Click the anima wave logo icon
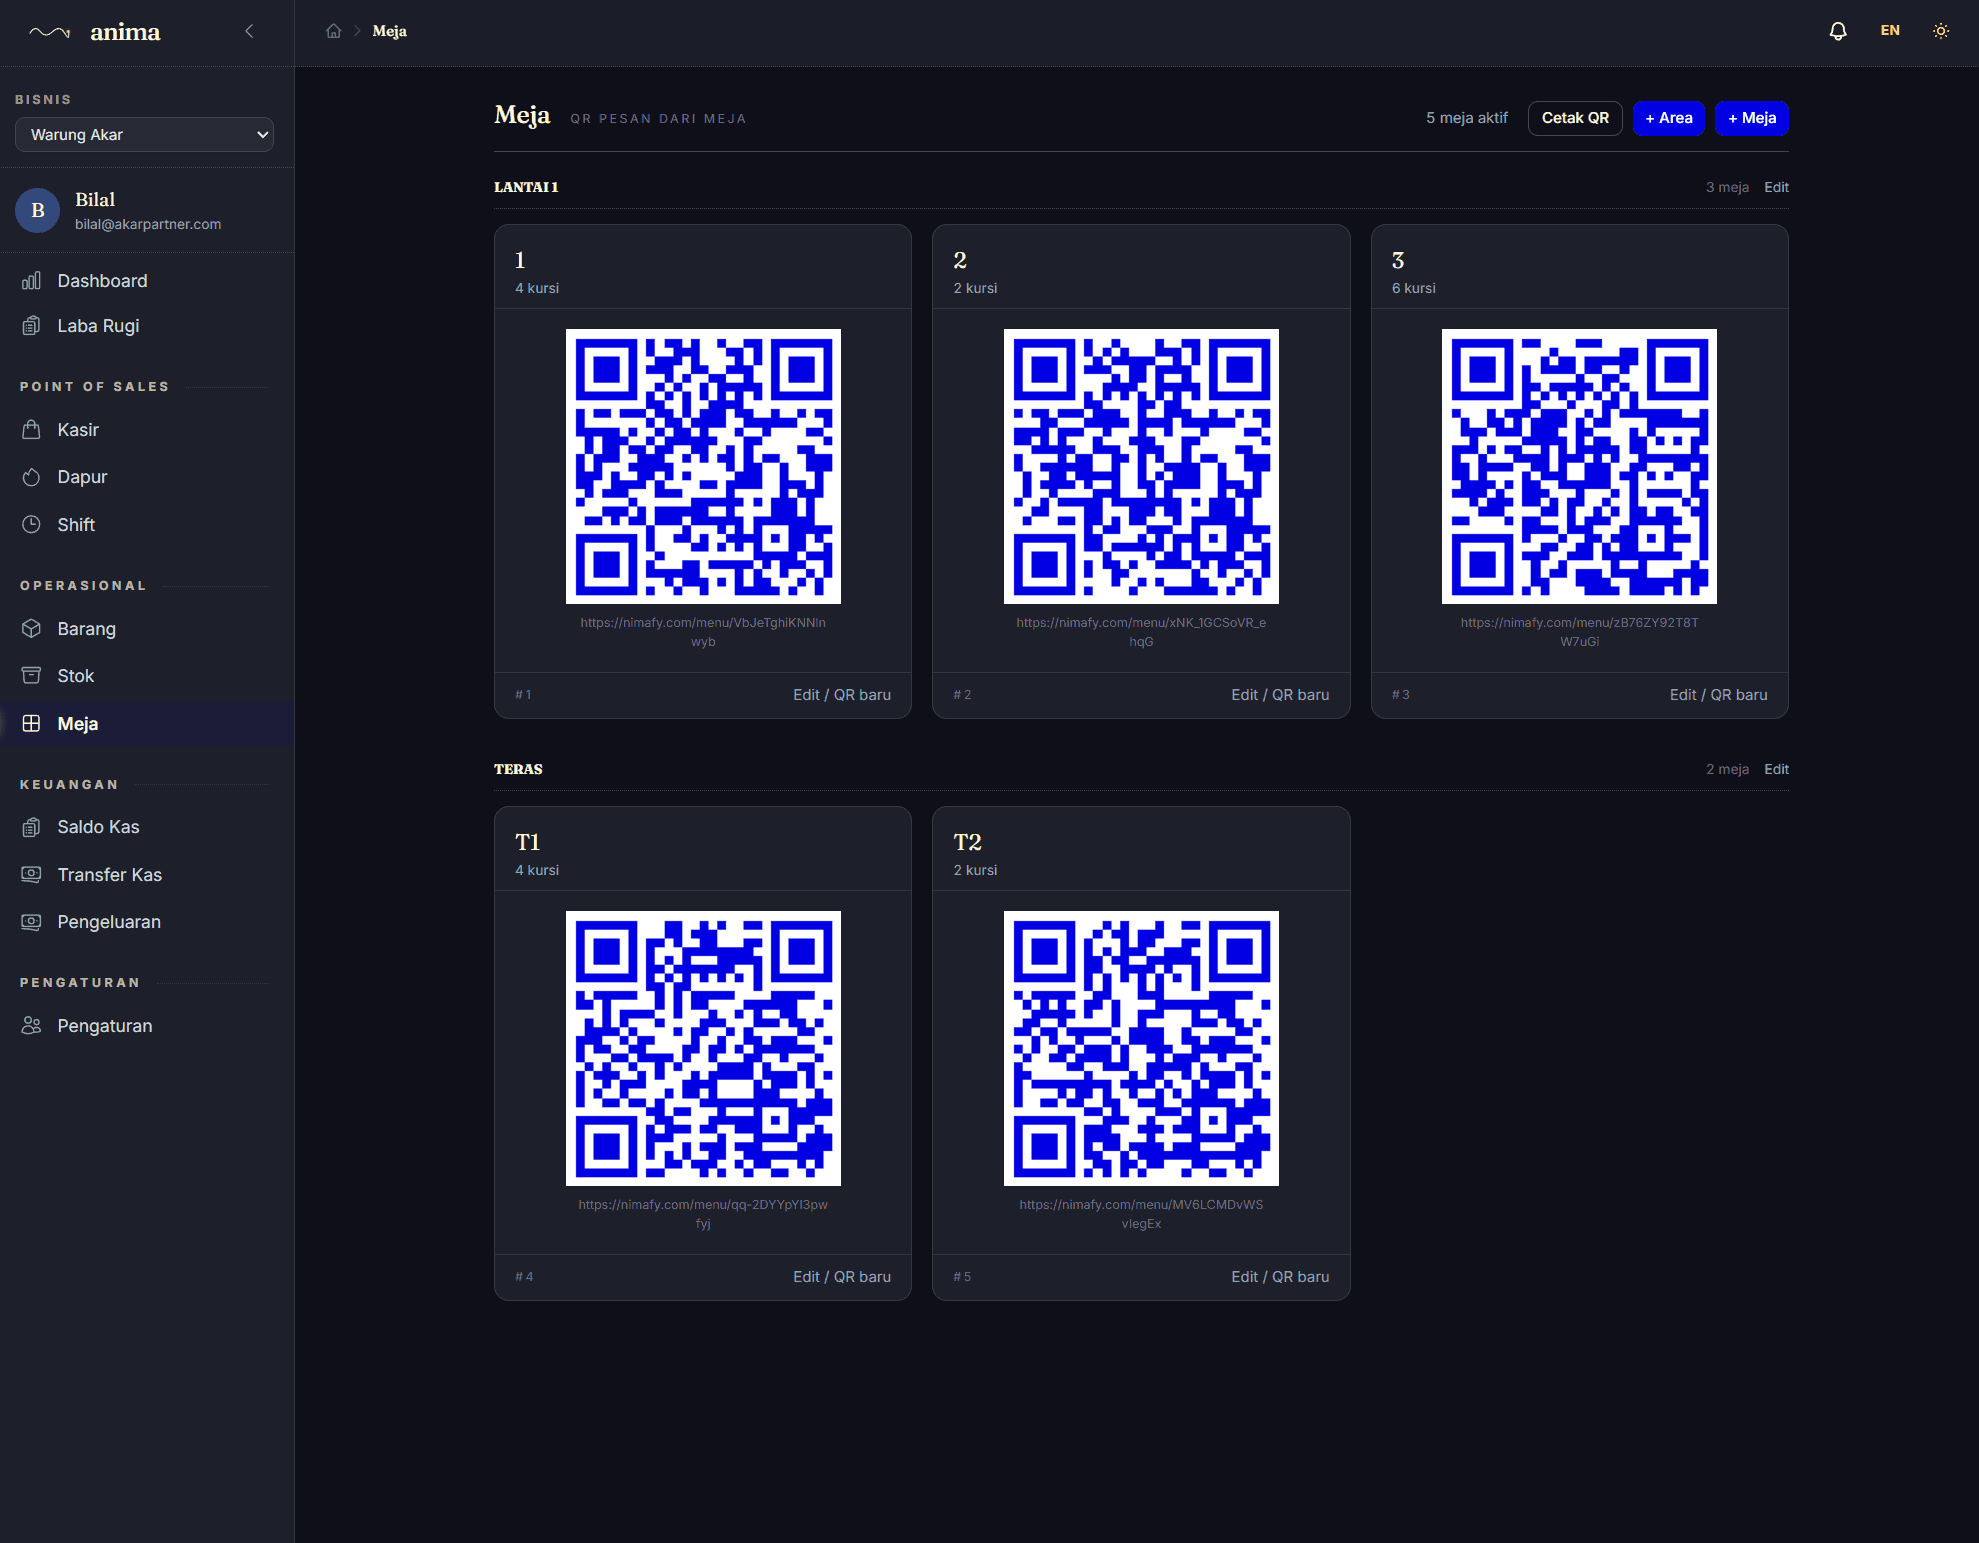Image resolution: width=1979 pixels, height=1543 pixels. [x=50, y=32]
